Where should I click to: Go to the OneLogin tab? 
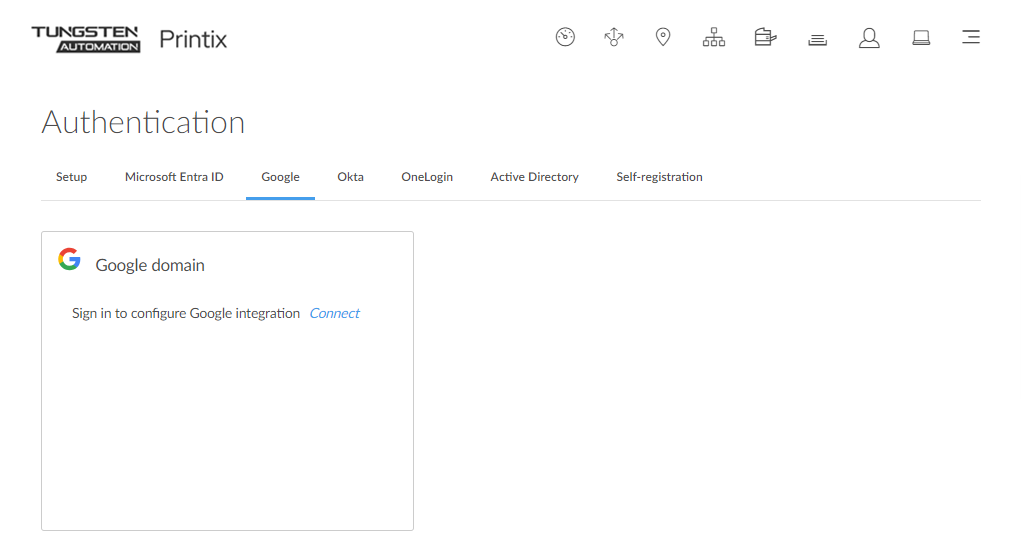tap(427, 177)
